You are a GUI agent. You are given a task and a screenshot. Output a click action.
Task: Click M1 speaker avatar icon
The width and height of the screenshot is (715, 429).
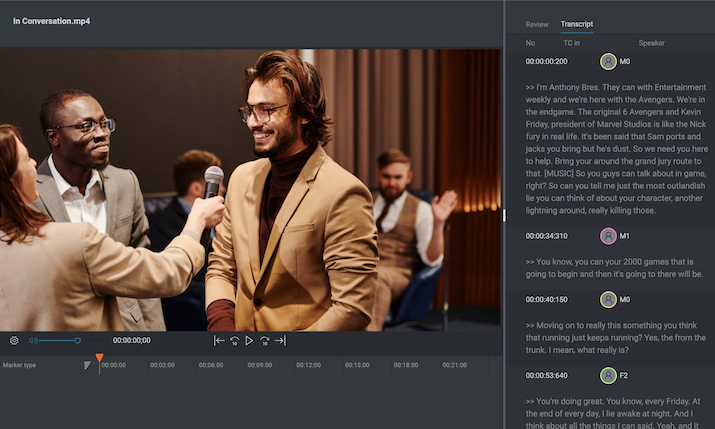click(x=608, y=236)
